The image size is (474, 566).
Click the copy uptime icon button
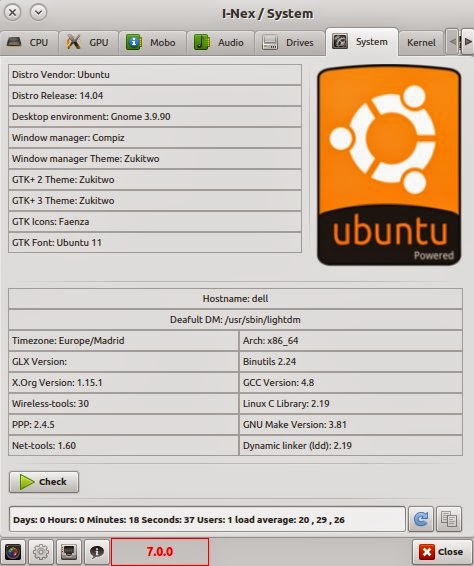point(449,519)
